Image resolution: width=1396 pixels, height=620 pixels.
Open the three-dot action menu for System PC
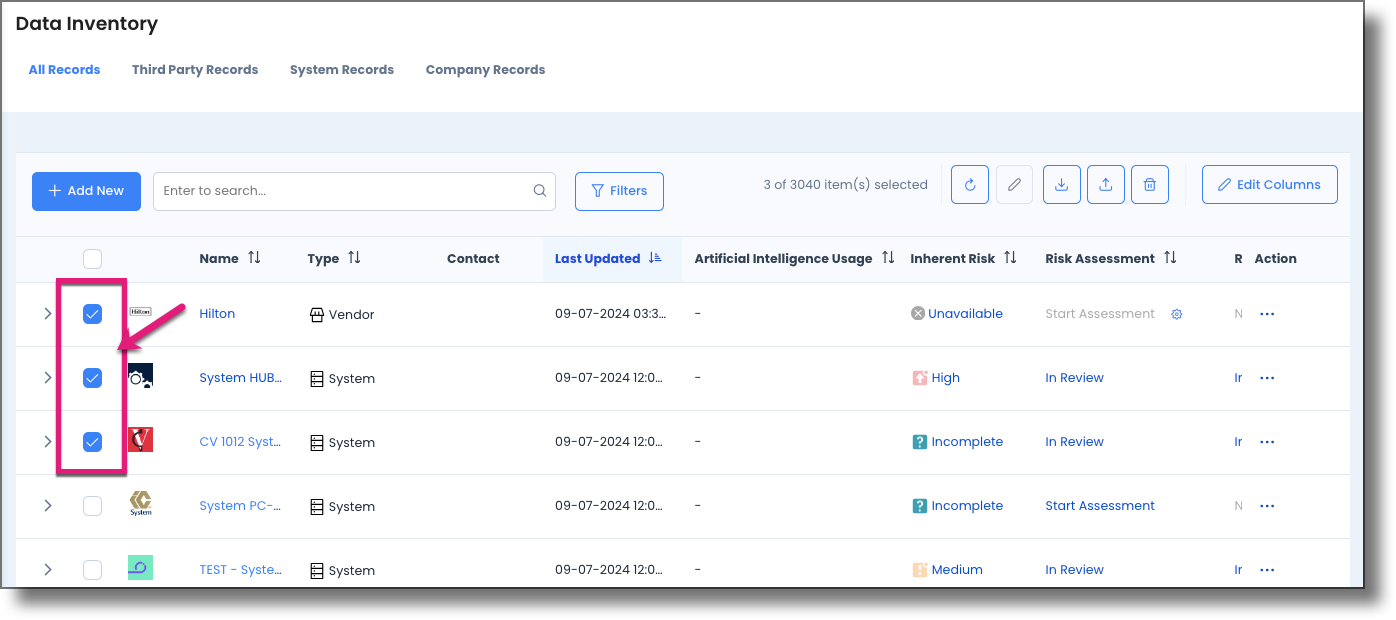coord(1267,506)
